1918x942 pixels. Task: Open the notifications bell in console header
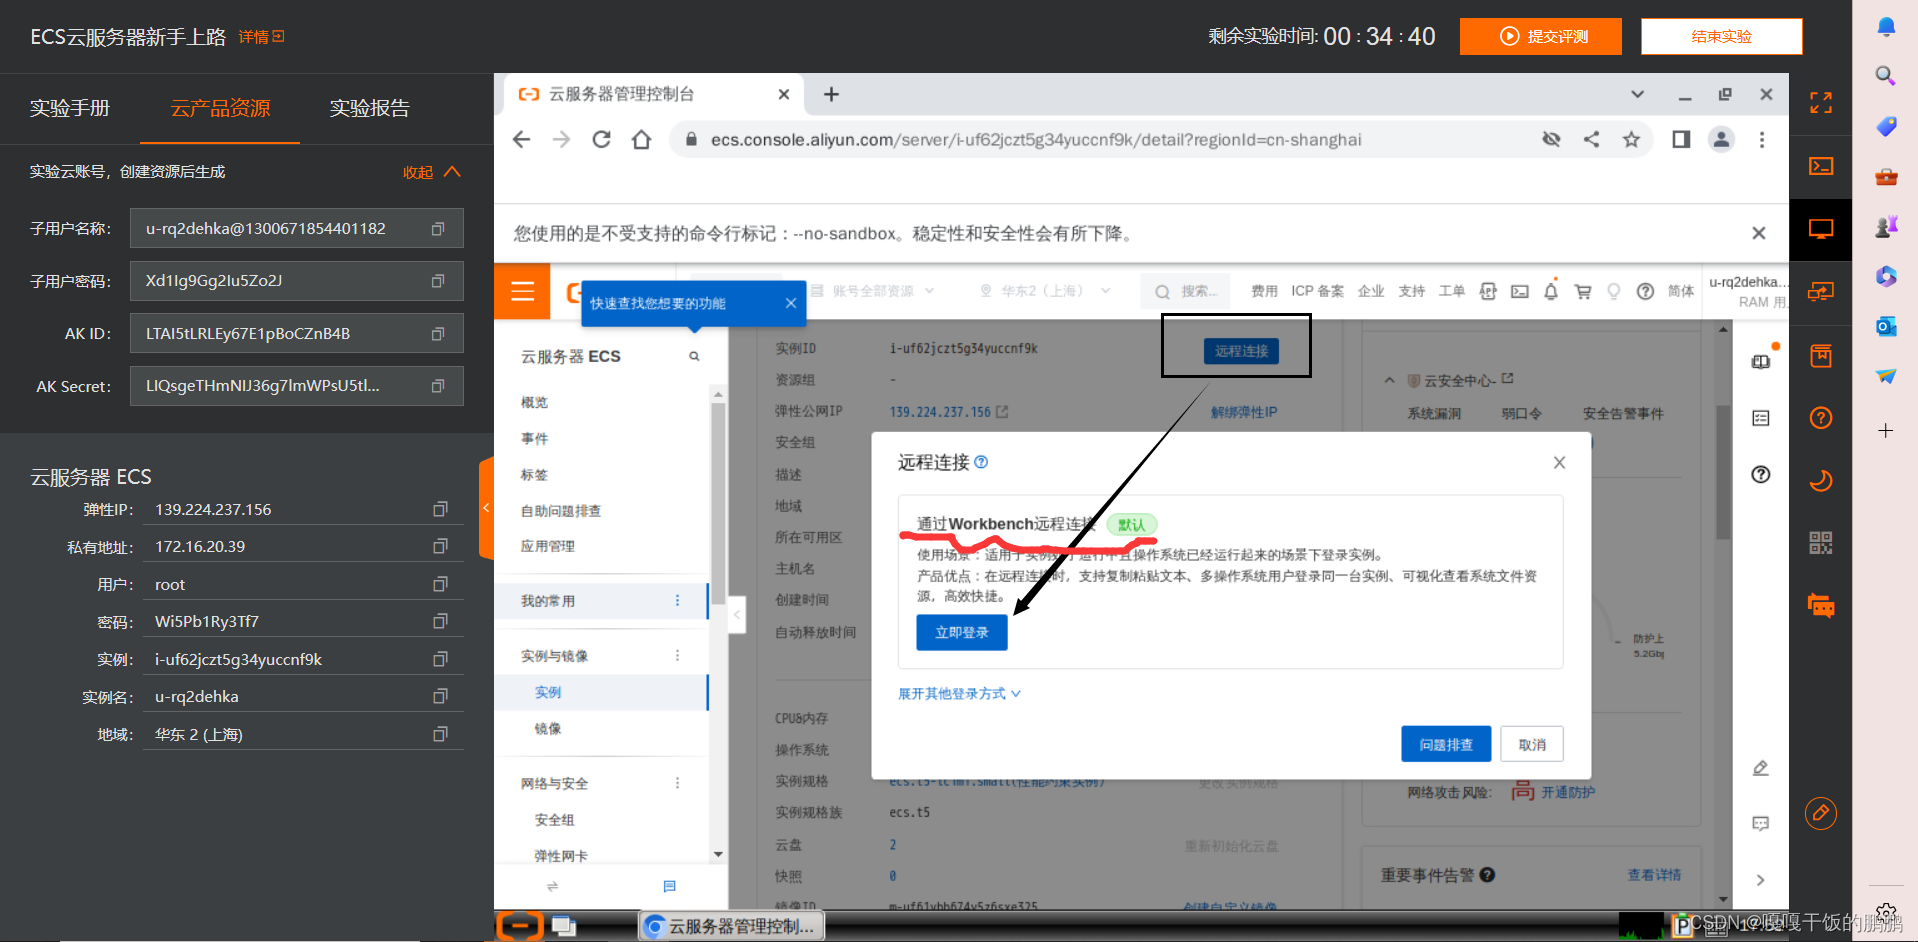point(1551,291)
